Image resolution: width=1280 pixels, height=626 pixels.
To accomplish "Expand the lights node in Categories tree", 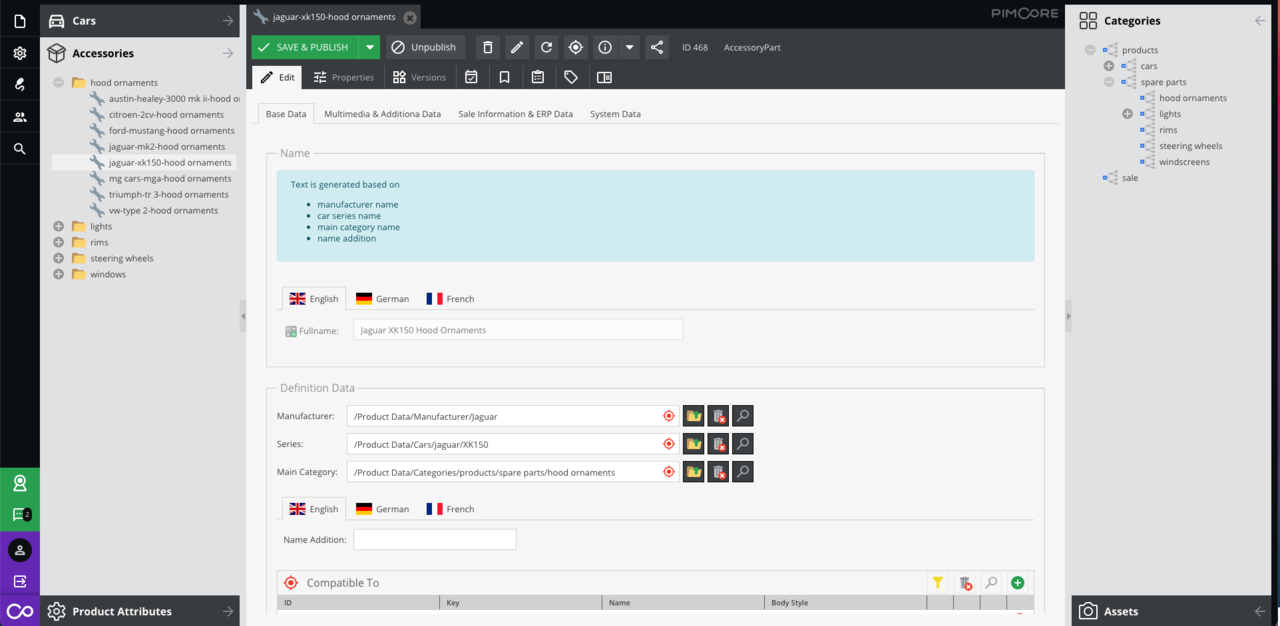I will [x=1128, y=114].
